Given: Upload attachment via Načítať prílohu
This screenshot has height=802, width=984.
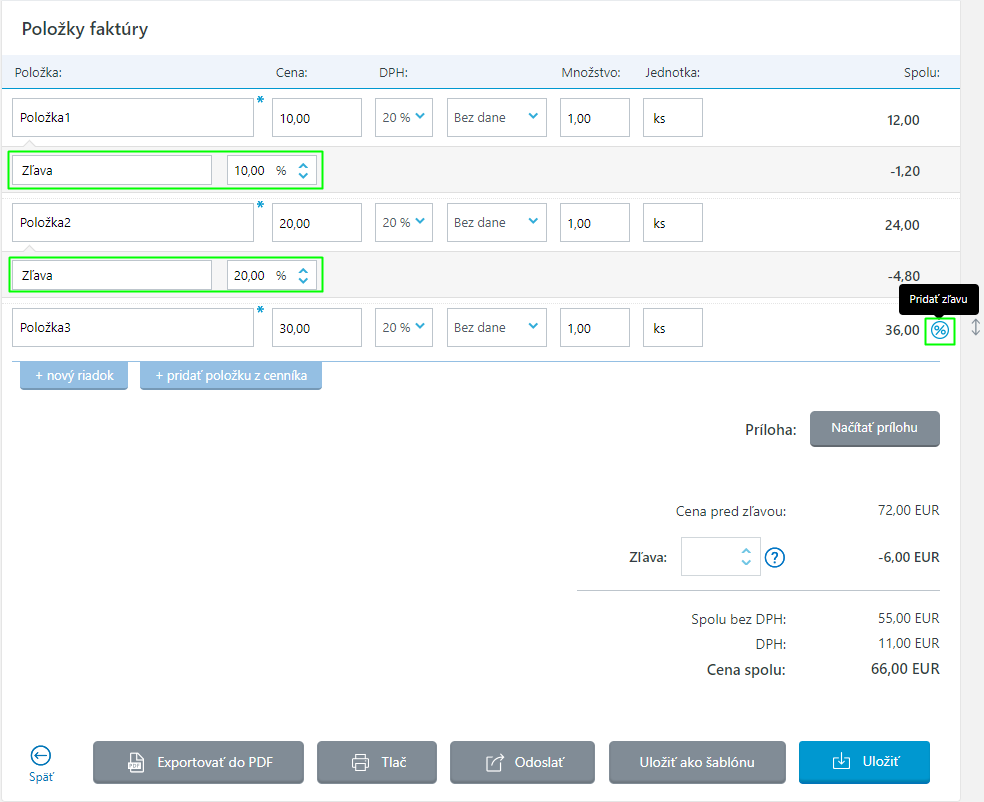Looking at the screenshot, I should 874,428.
